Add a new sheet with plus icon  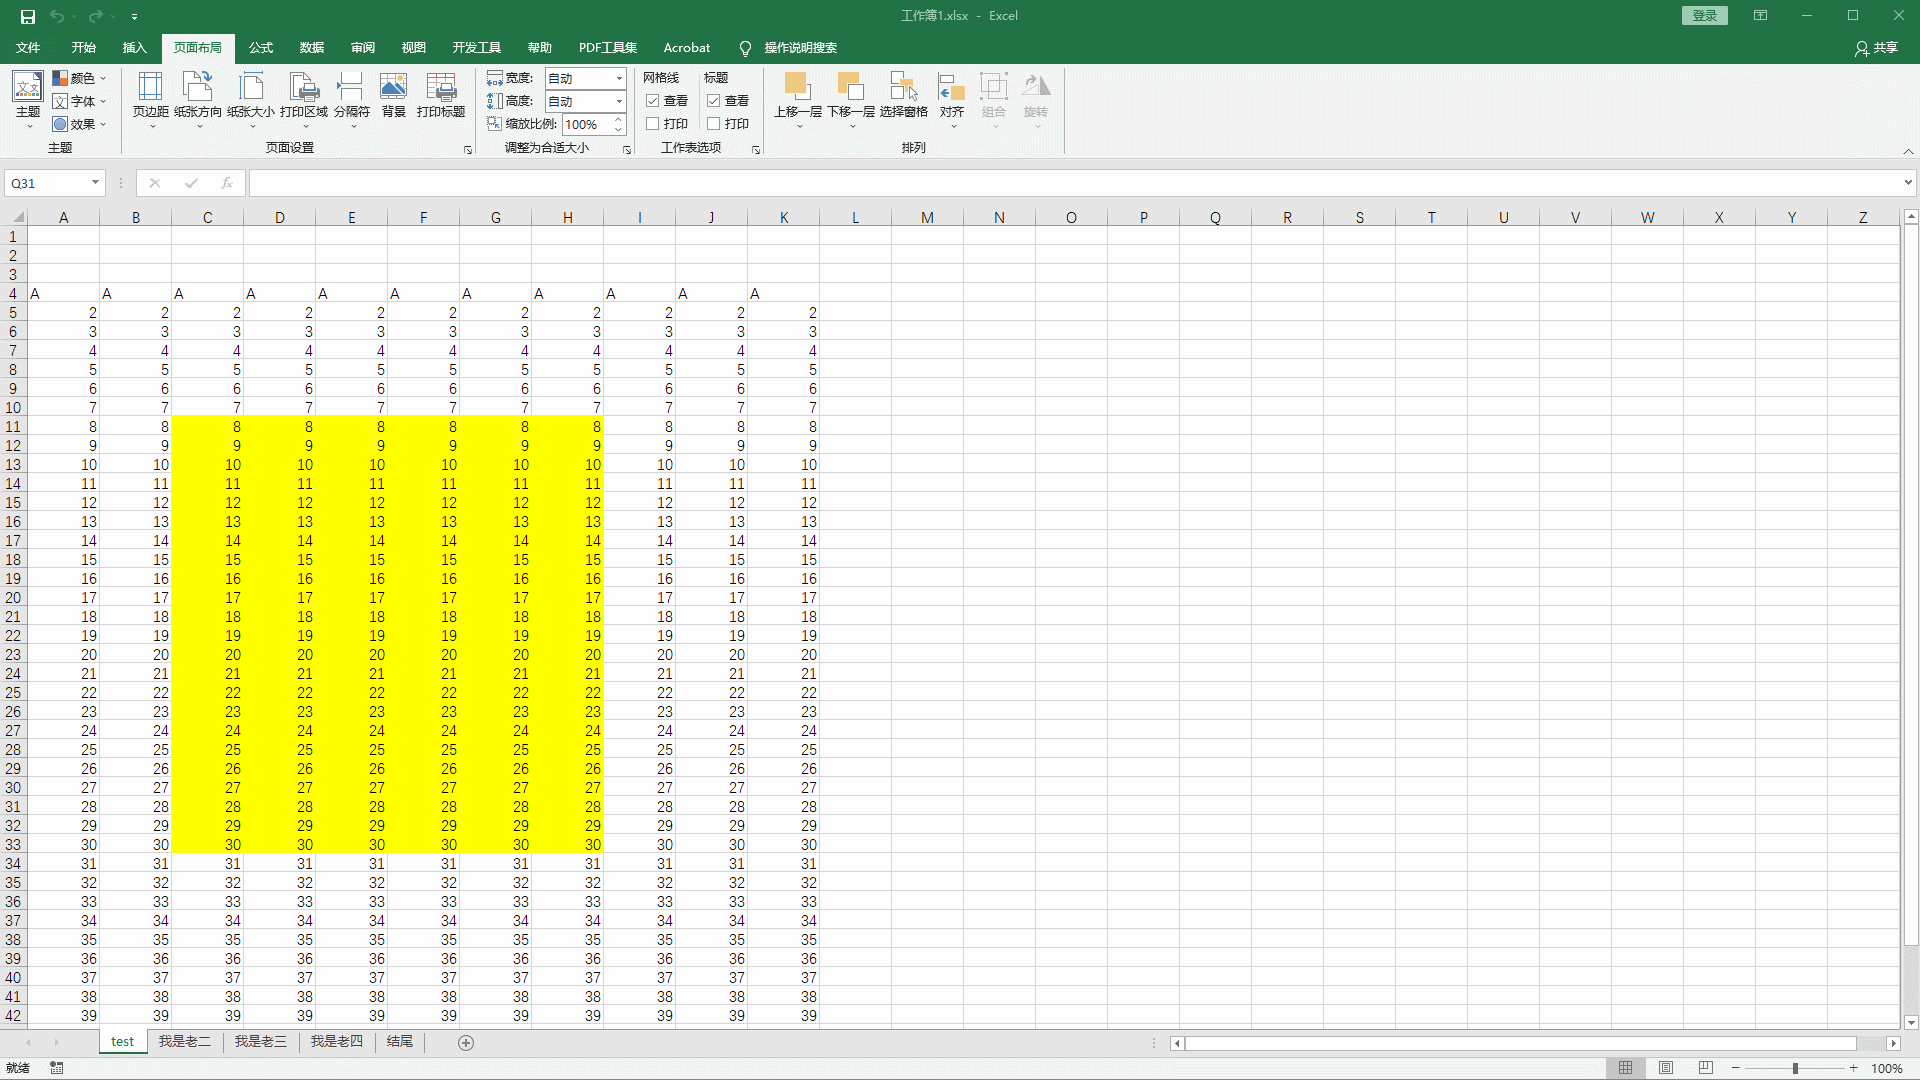pyautogui.click(x=466, y=1042)
